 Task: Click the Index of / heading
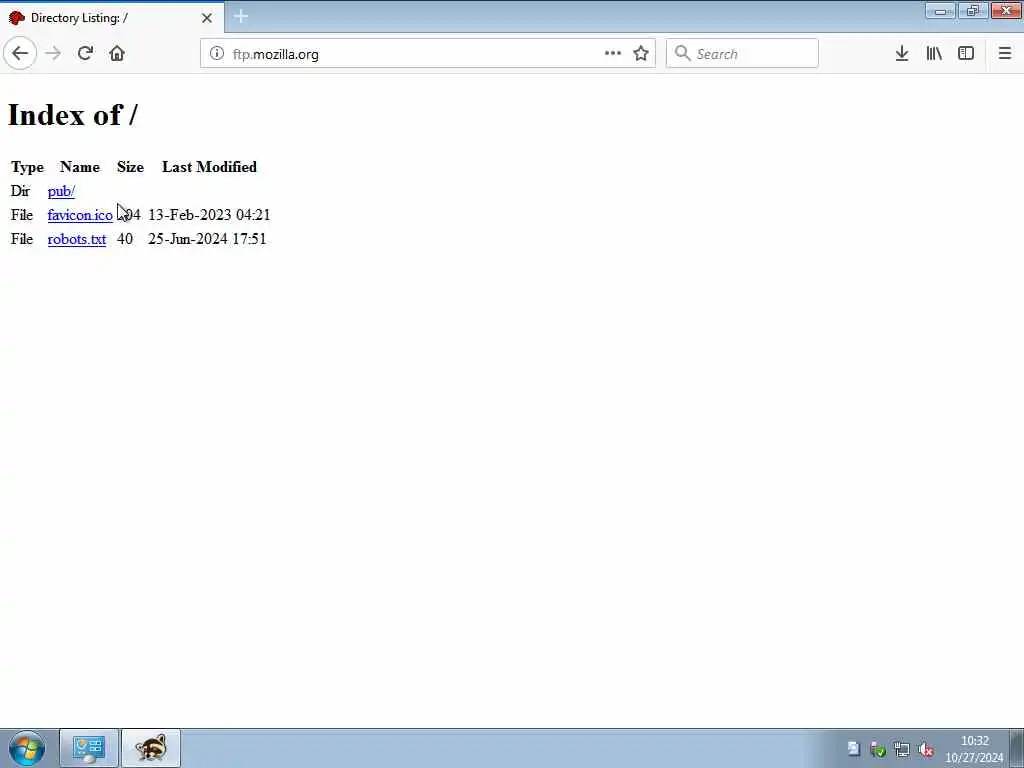click(x=72, y=115)
